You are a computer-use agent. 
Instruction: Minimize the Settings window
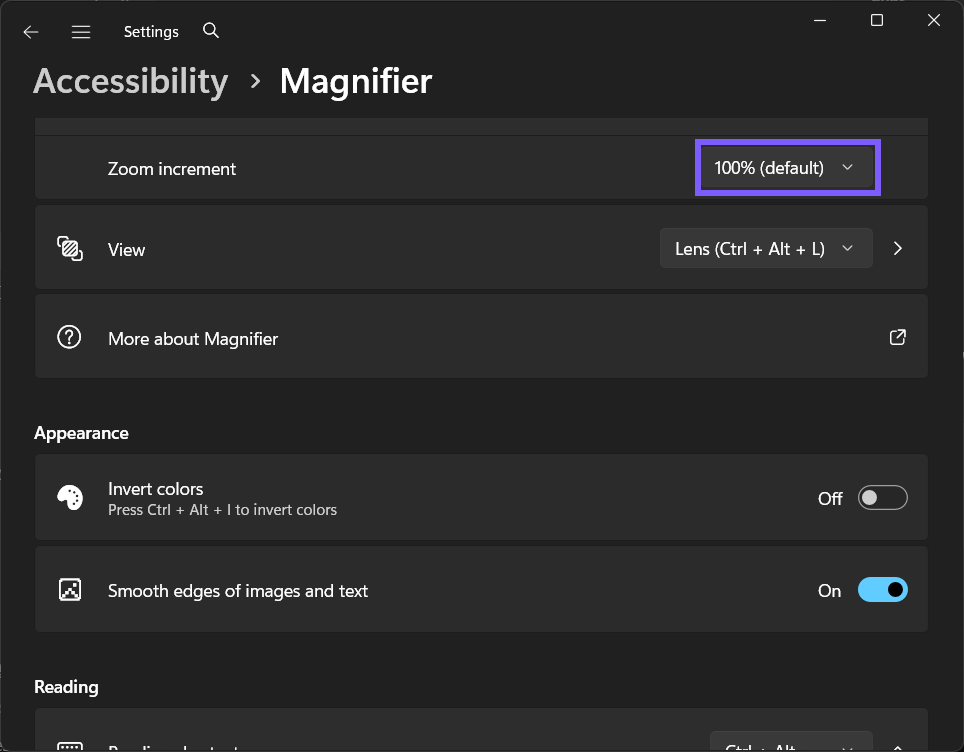point(820,20)
